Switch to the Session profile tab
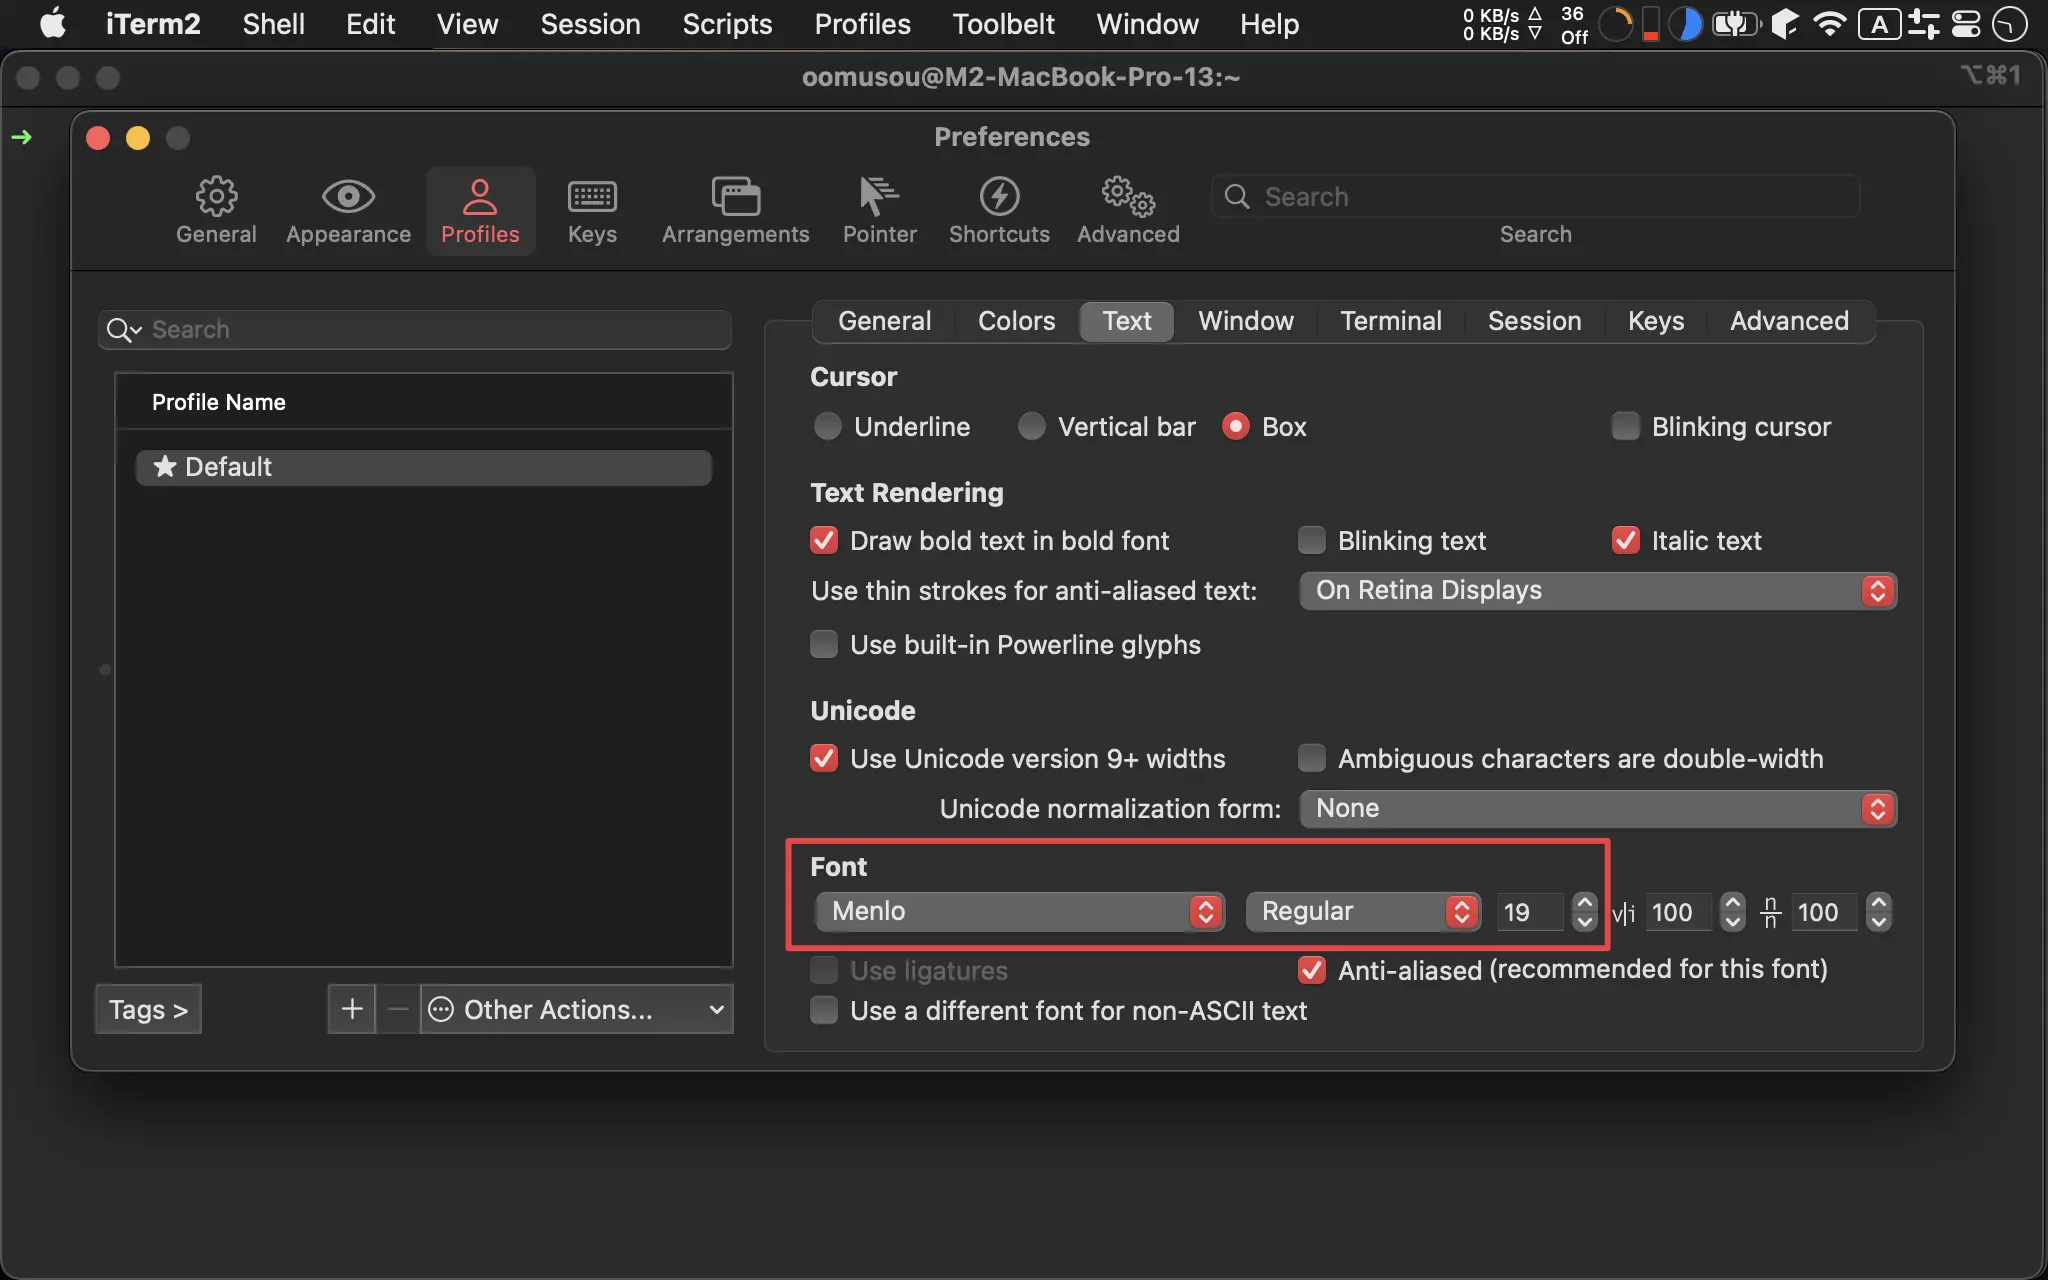The width and height of the screenshot is (2048, 1280). (1534, 321)
